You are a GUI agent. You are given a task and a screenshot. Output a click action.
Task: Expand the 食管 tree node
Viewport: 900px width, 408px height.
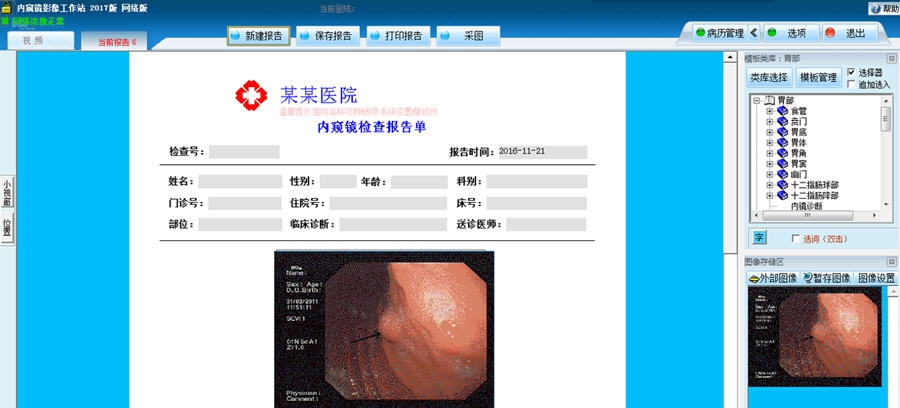[770, 111]
